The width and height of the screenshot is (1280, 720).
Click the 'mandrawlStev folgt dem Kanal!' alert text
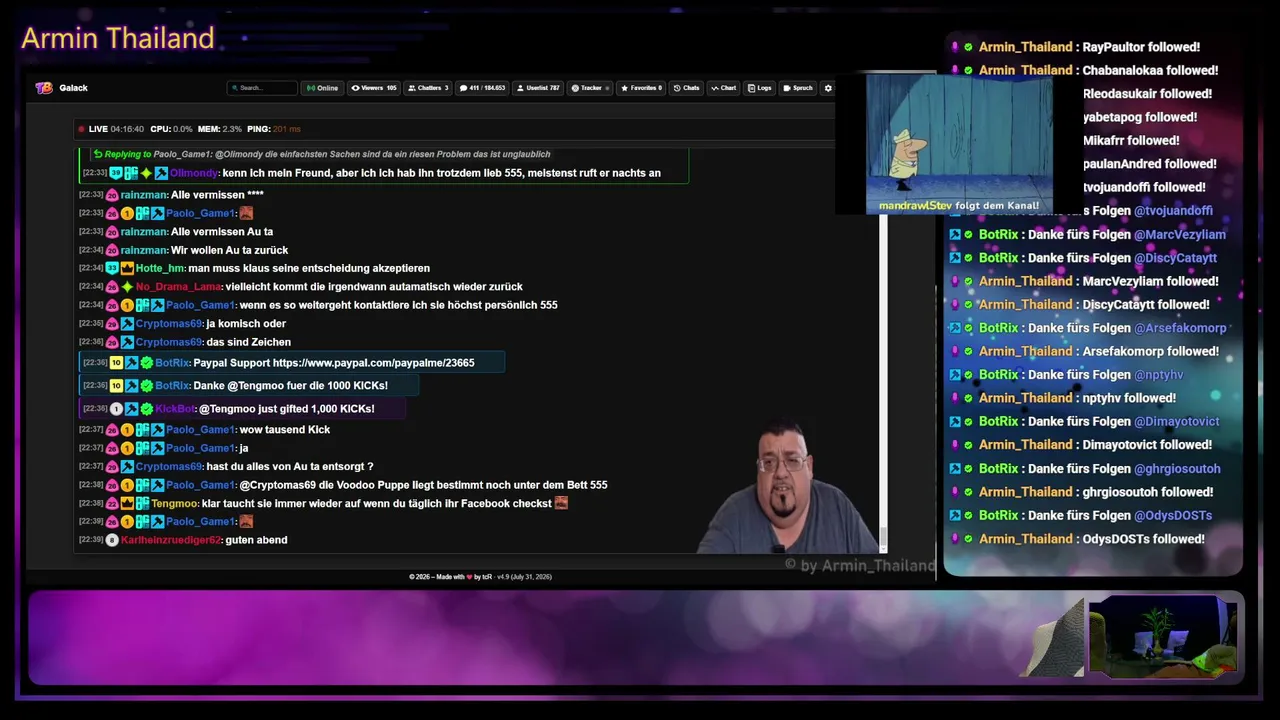pos(959,206)
